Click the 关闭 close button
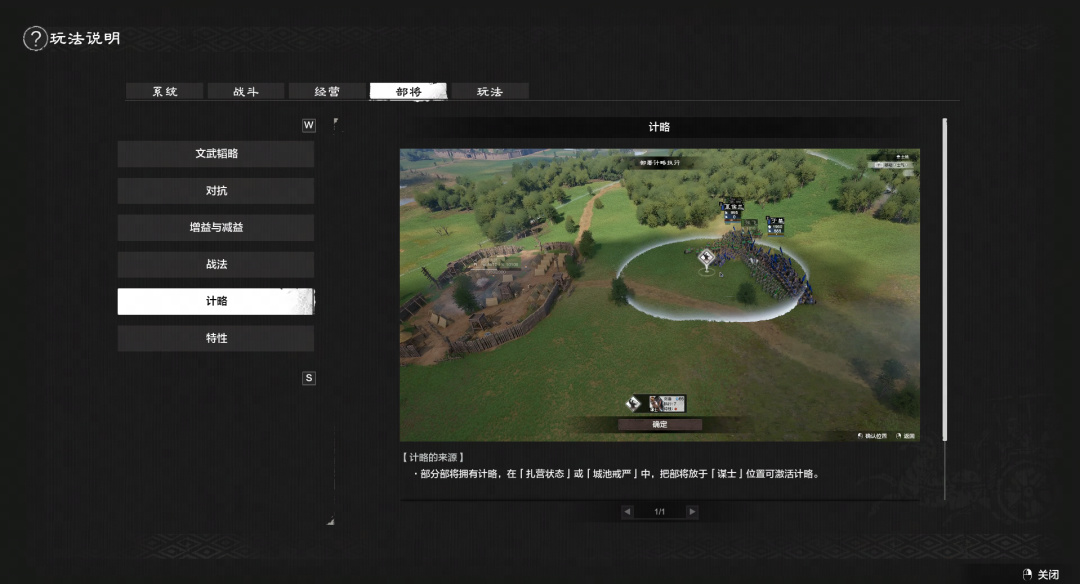This screenshot has width=1080, height=584. [x=1041, y=574]
